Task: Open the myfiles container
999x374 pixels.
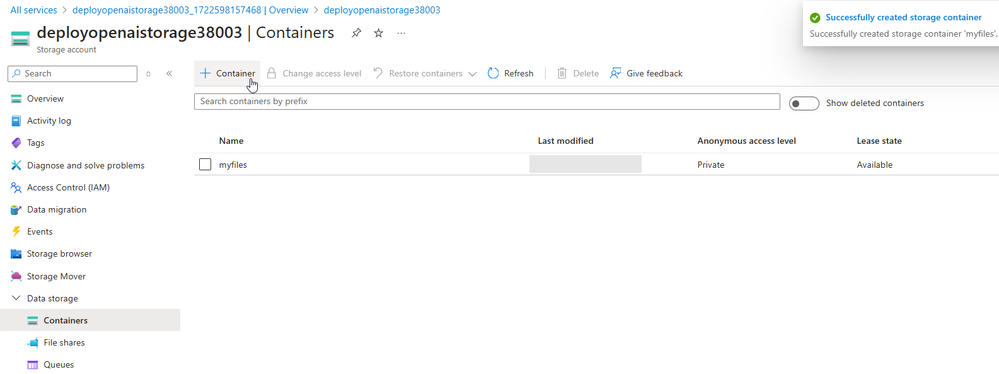Action: [233, 164]
